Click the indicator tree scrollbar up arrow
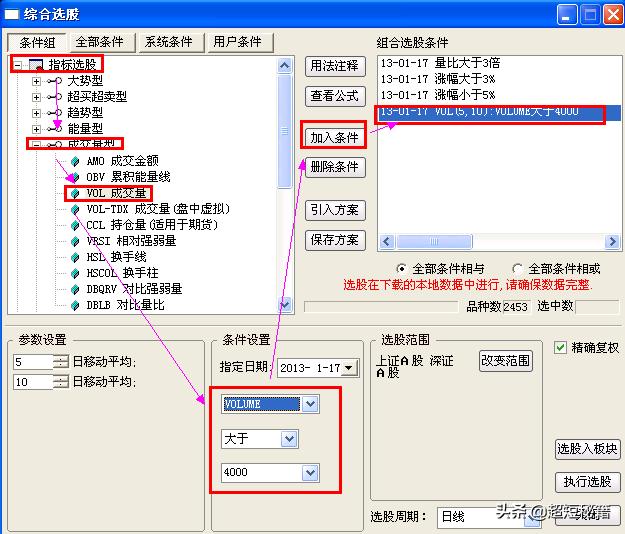 point(285,65)
